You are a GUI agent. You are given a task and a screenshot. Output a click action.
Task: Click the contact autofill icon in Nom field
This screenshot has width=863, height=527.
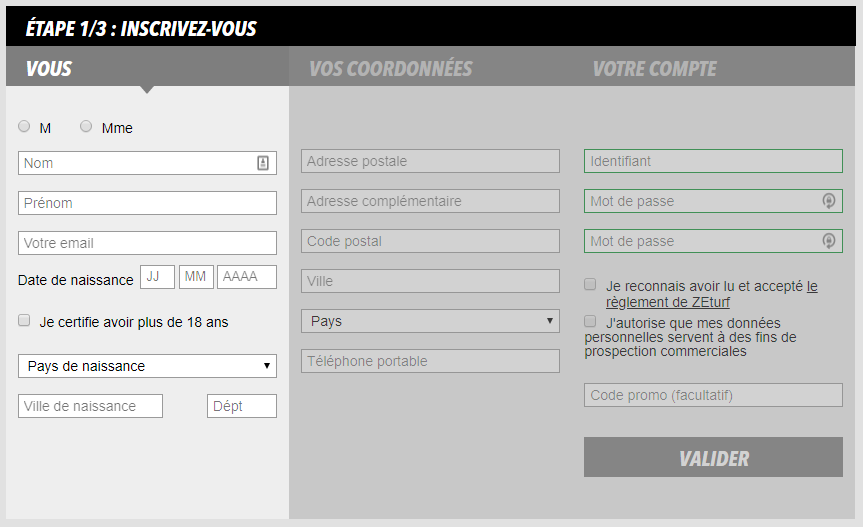263,163
